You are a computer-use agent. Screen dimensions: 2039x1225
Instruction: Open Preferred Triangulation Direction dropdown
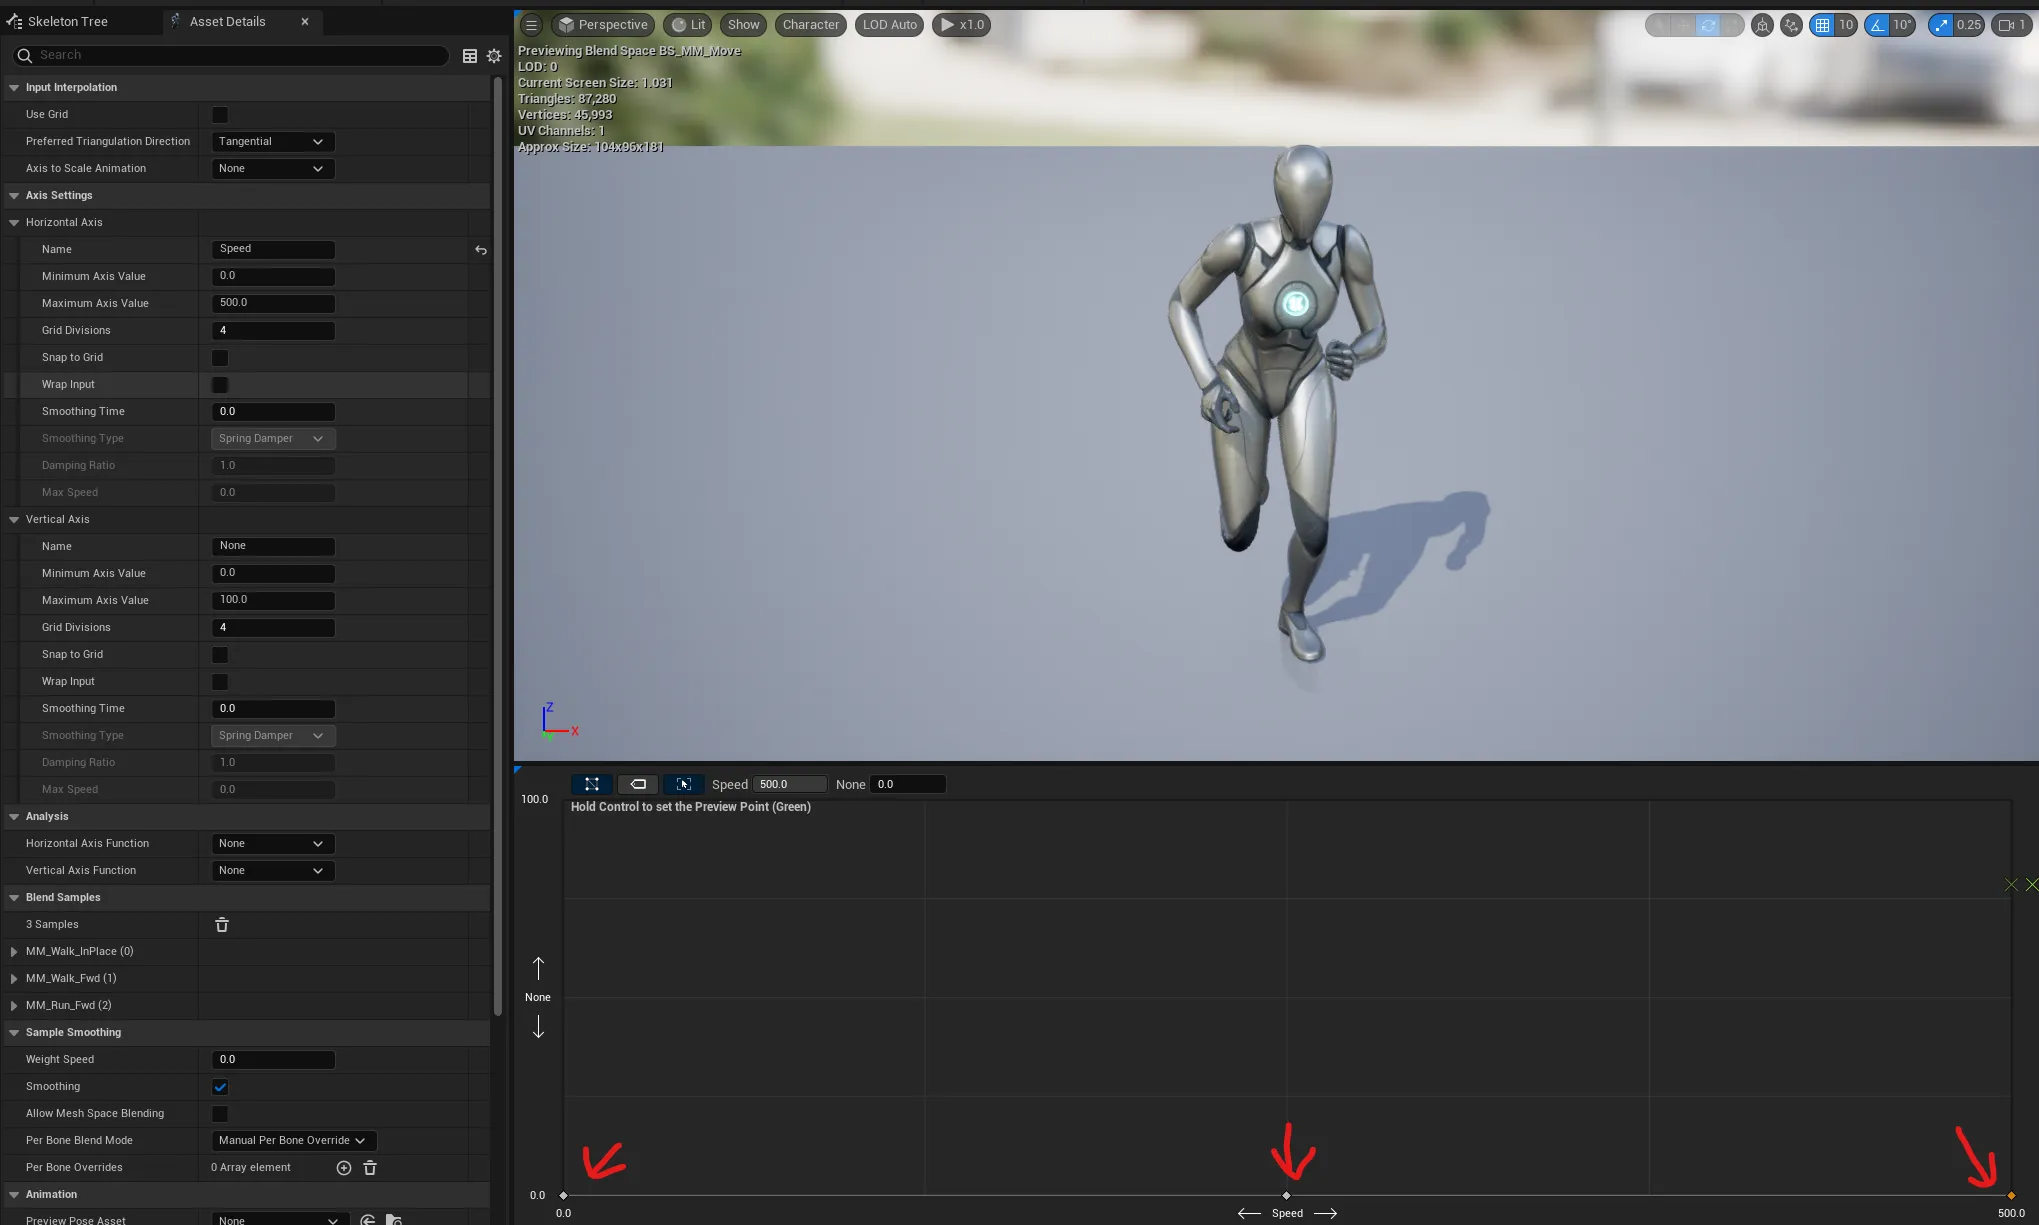pyautogui.click(x=272, y=142)
